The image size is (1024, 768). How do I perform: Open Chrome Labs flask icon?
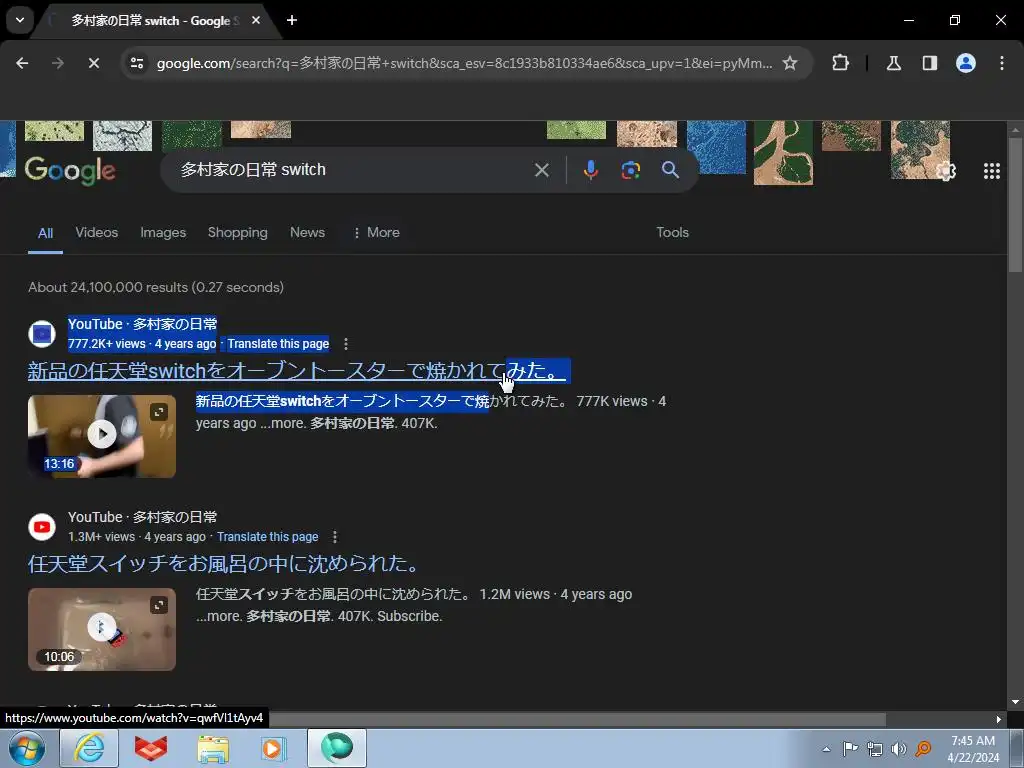(x=893, y=63)
